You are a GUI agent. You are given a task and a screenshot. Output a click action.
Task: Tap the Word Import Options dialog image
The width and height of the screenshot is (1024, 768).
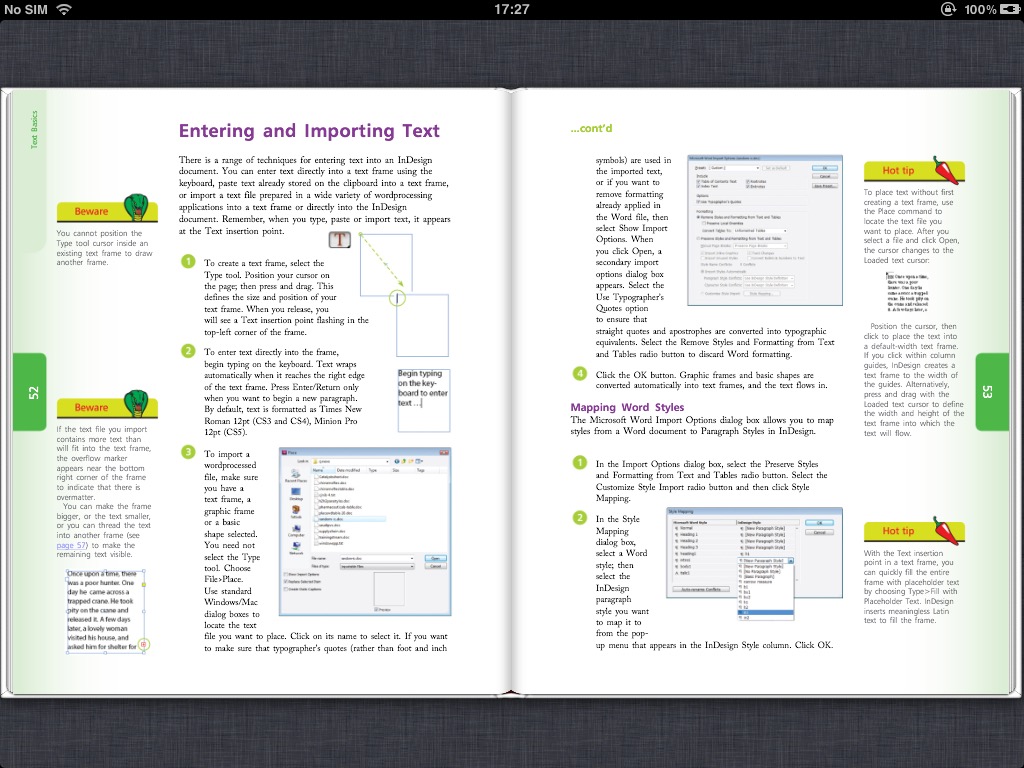pyautogui.click(x=764, y=230)
